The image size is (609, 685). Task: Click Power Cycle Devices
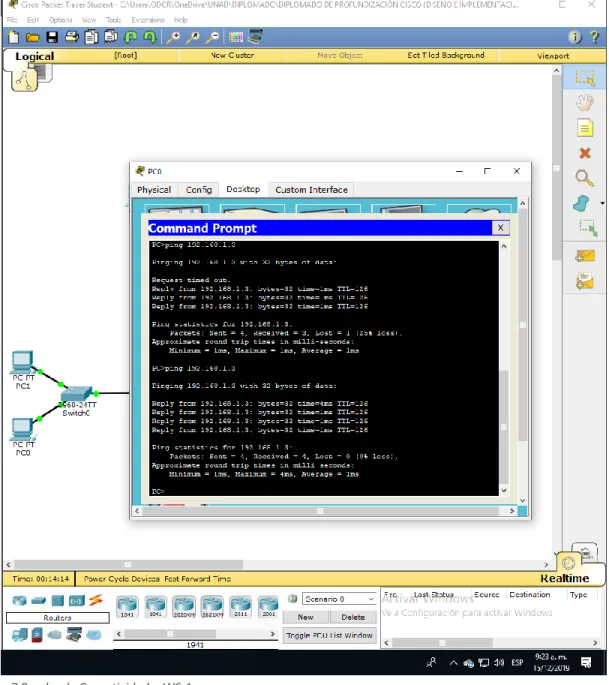click(x=121, y=579)
